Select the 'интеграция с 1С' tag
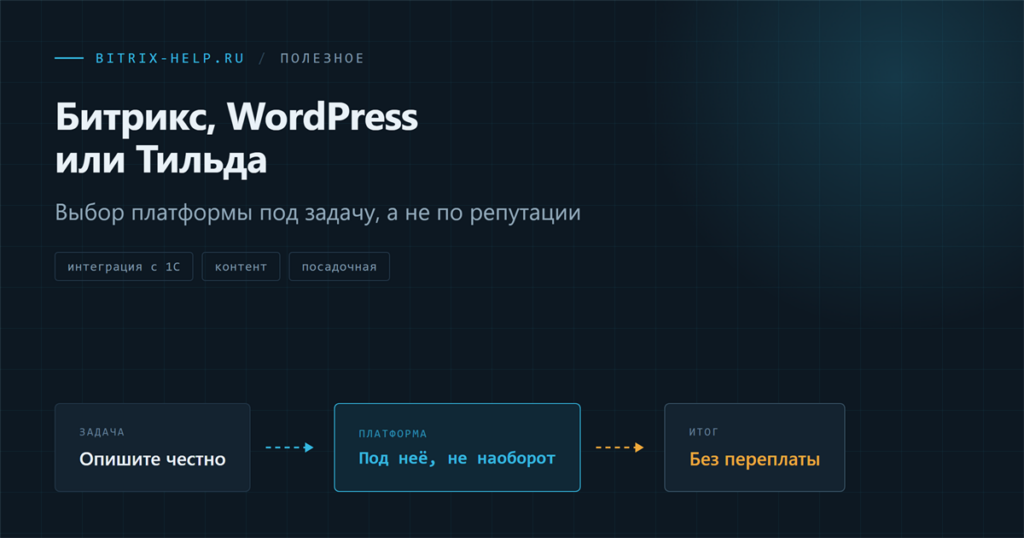1024x538 pixels. tap(123, 266)
